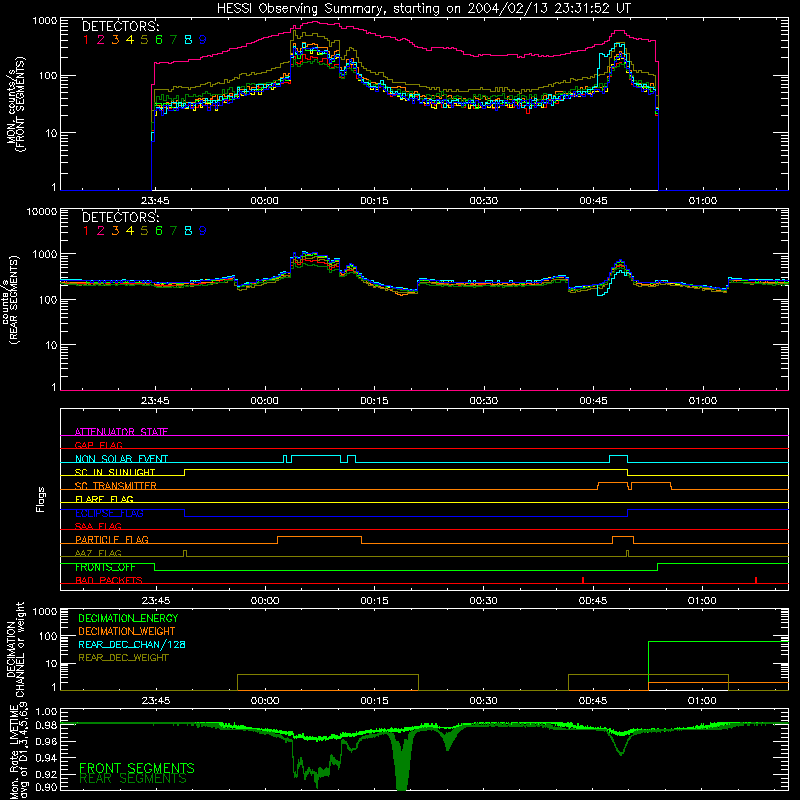Click the olive flag spike near 23:49
800x800 pixels.
coord(185,554)
